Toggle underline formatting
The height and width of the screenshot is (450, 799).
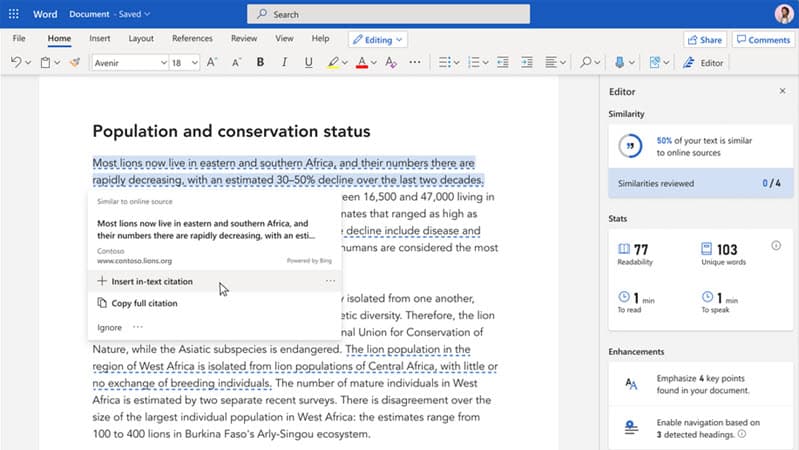click(308, 62)
